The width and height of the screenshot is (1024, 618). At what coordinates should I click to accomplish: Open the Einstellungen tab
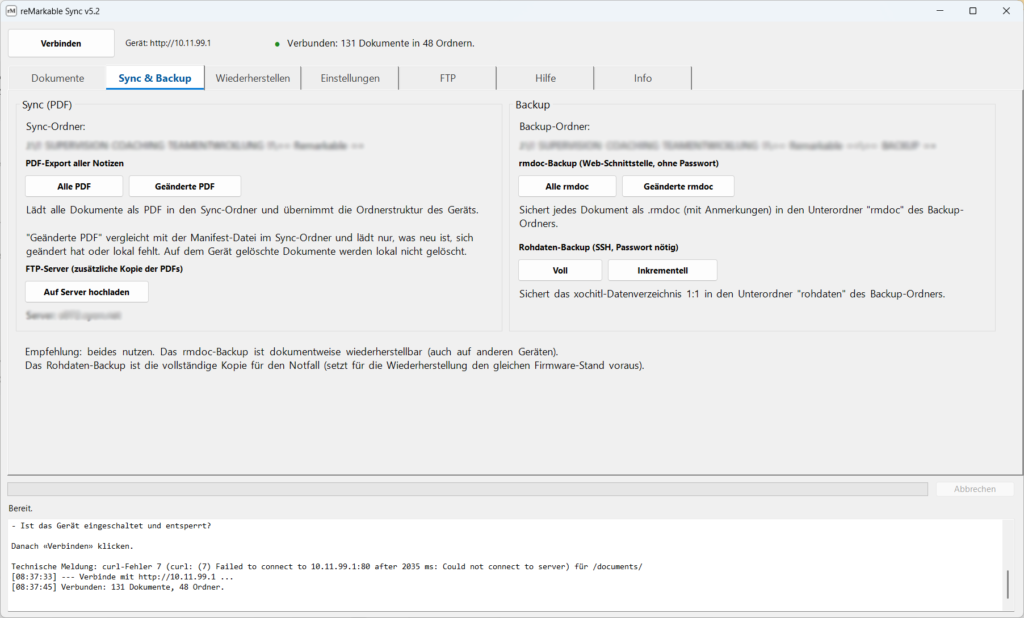pyautogui.click(x=350, y=78)
